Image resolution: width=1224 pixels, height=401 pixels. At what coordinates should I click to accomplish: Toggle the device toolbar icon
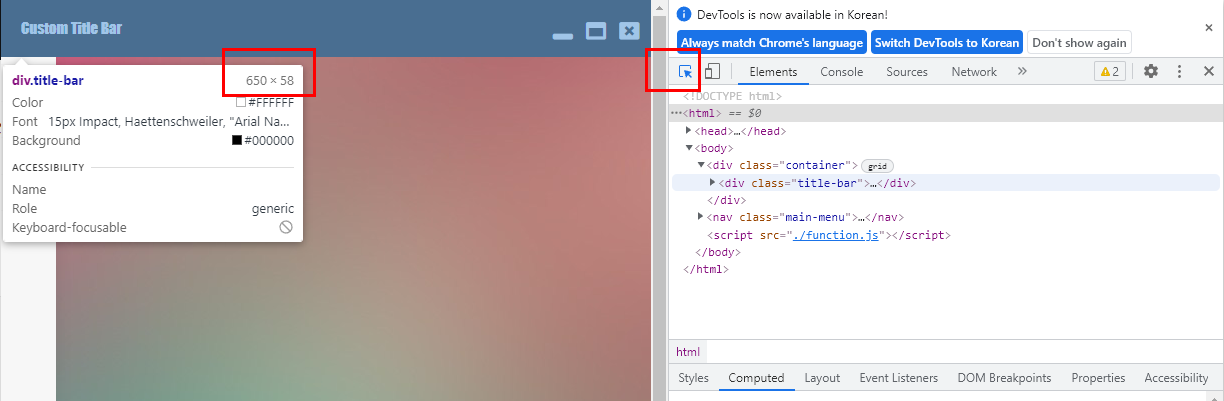coord(712,72)
